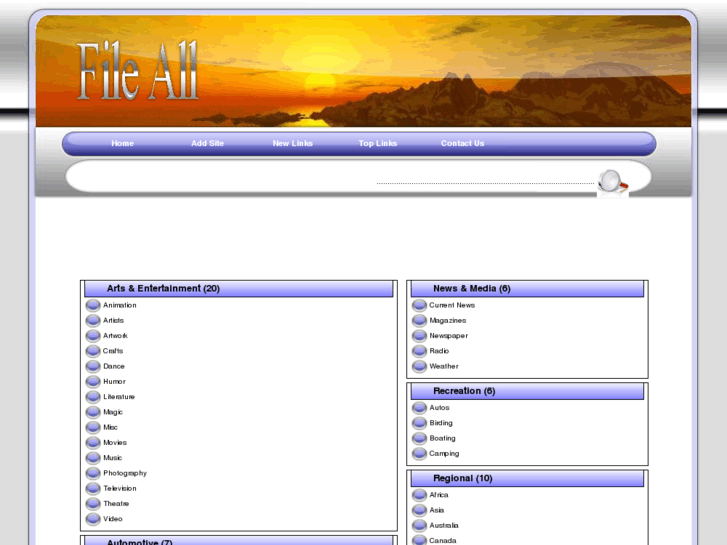Open the Magic subcategory link
727x545 pixels.
pos(113,412)
